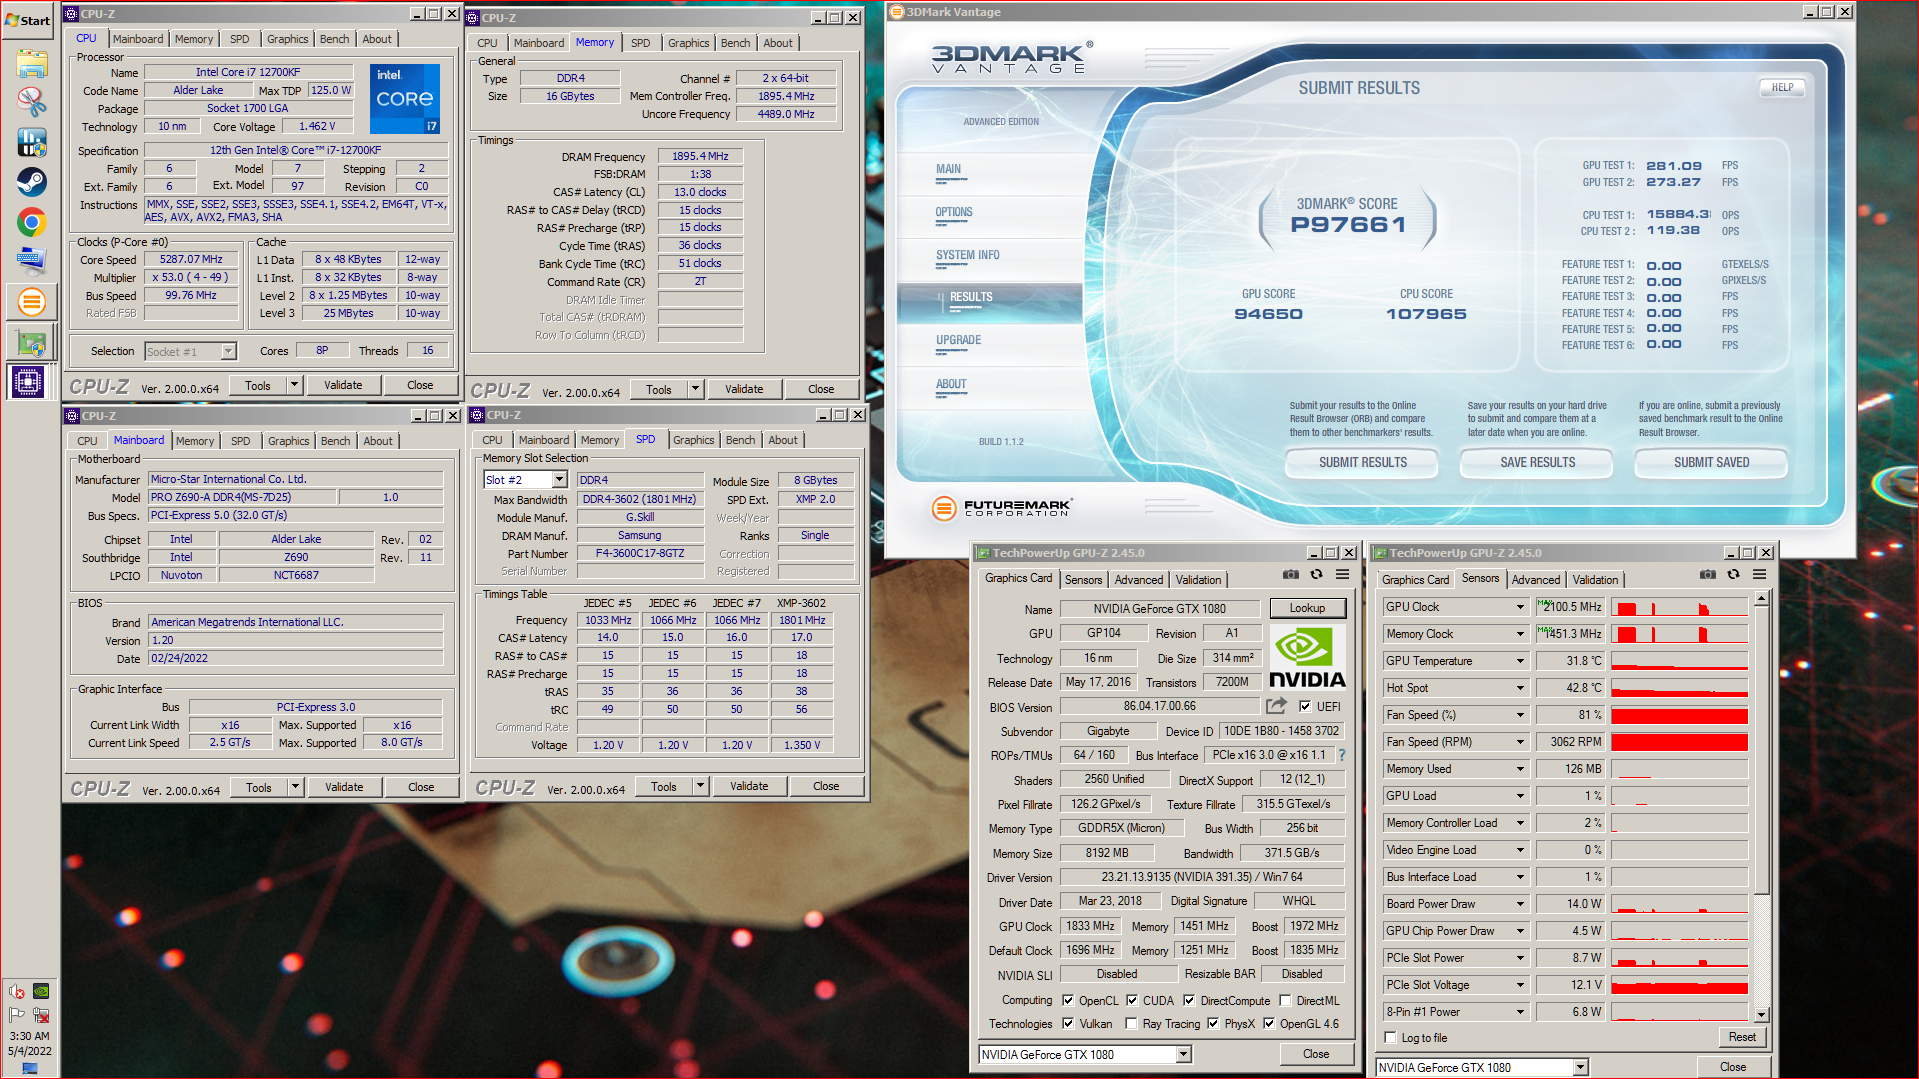Open File Explorer from the taskbar
This screenshot has height=1079, width=1919.
click(31, 64)
